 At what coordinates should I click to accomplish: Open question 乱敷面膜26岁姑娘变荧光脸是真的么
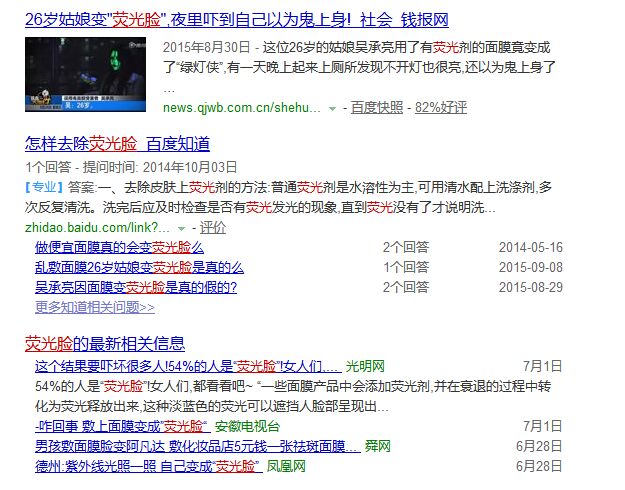coord(139,267)
